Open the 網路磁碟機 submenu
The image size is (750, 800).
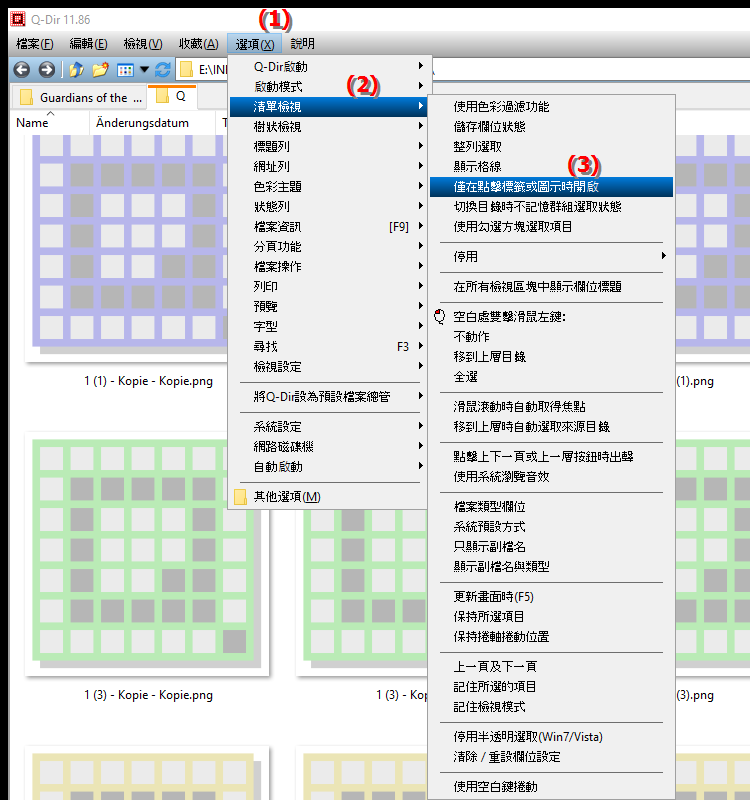click(328, 446)
